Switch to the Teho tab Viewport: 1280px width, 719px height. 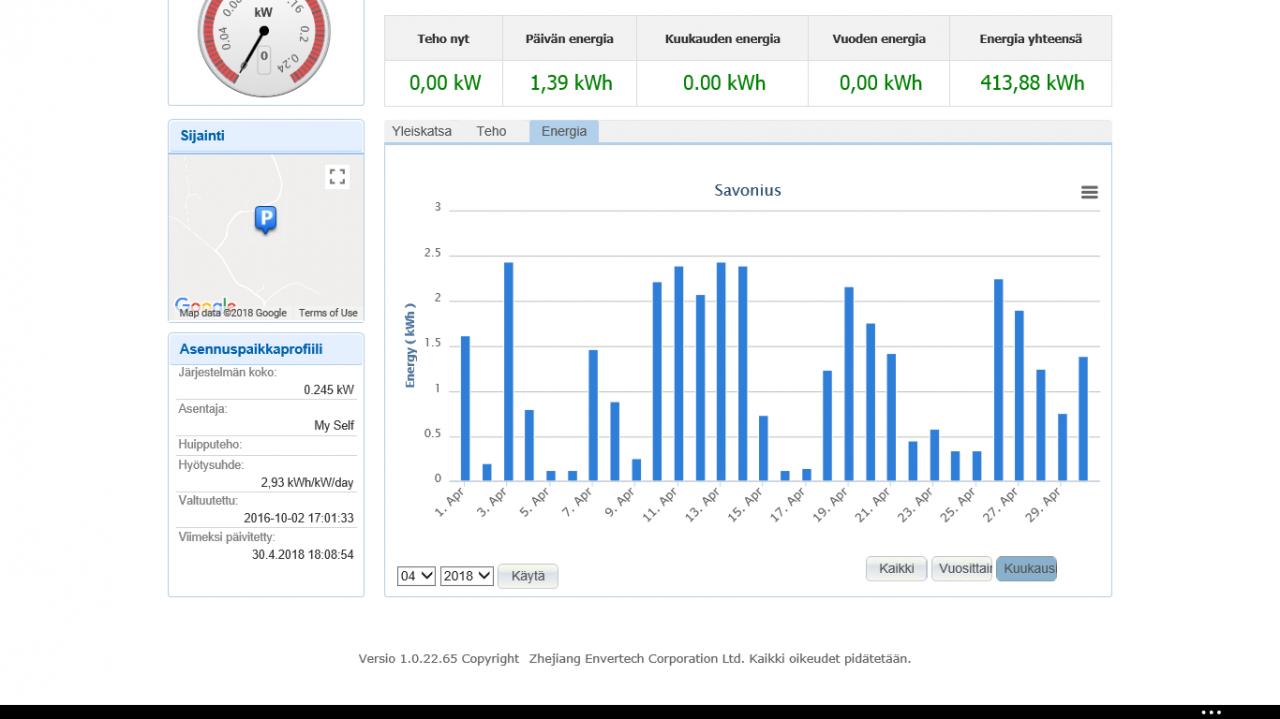(x=491, y=131)
